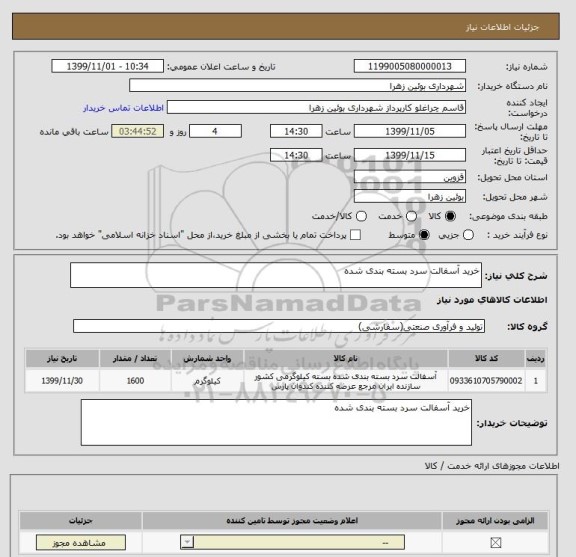Click the response deadline time field
Viewport: 576px width, 557px height.
(x=296, y=131)
